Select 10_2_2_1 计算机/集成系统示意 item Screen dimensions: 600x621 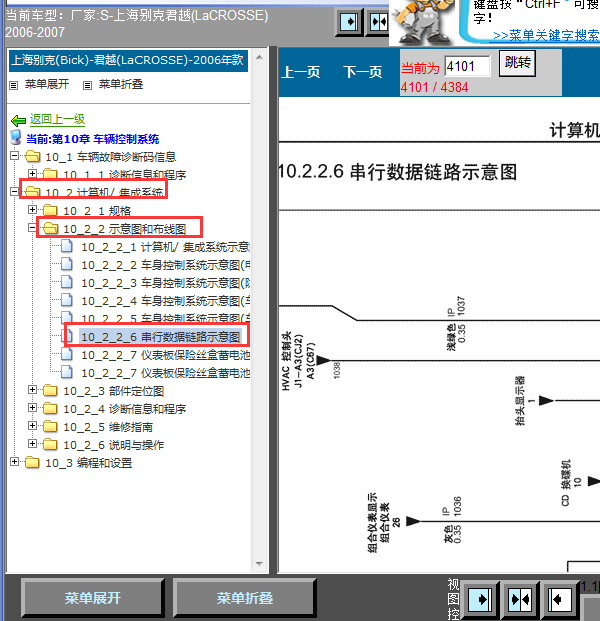pyautogui.click(x=165, y=247)
